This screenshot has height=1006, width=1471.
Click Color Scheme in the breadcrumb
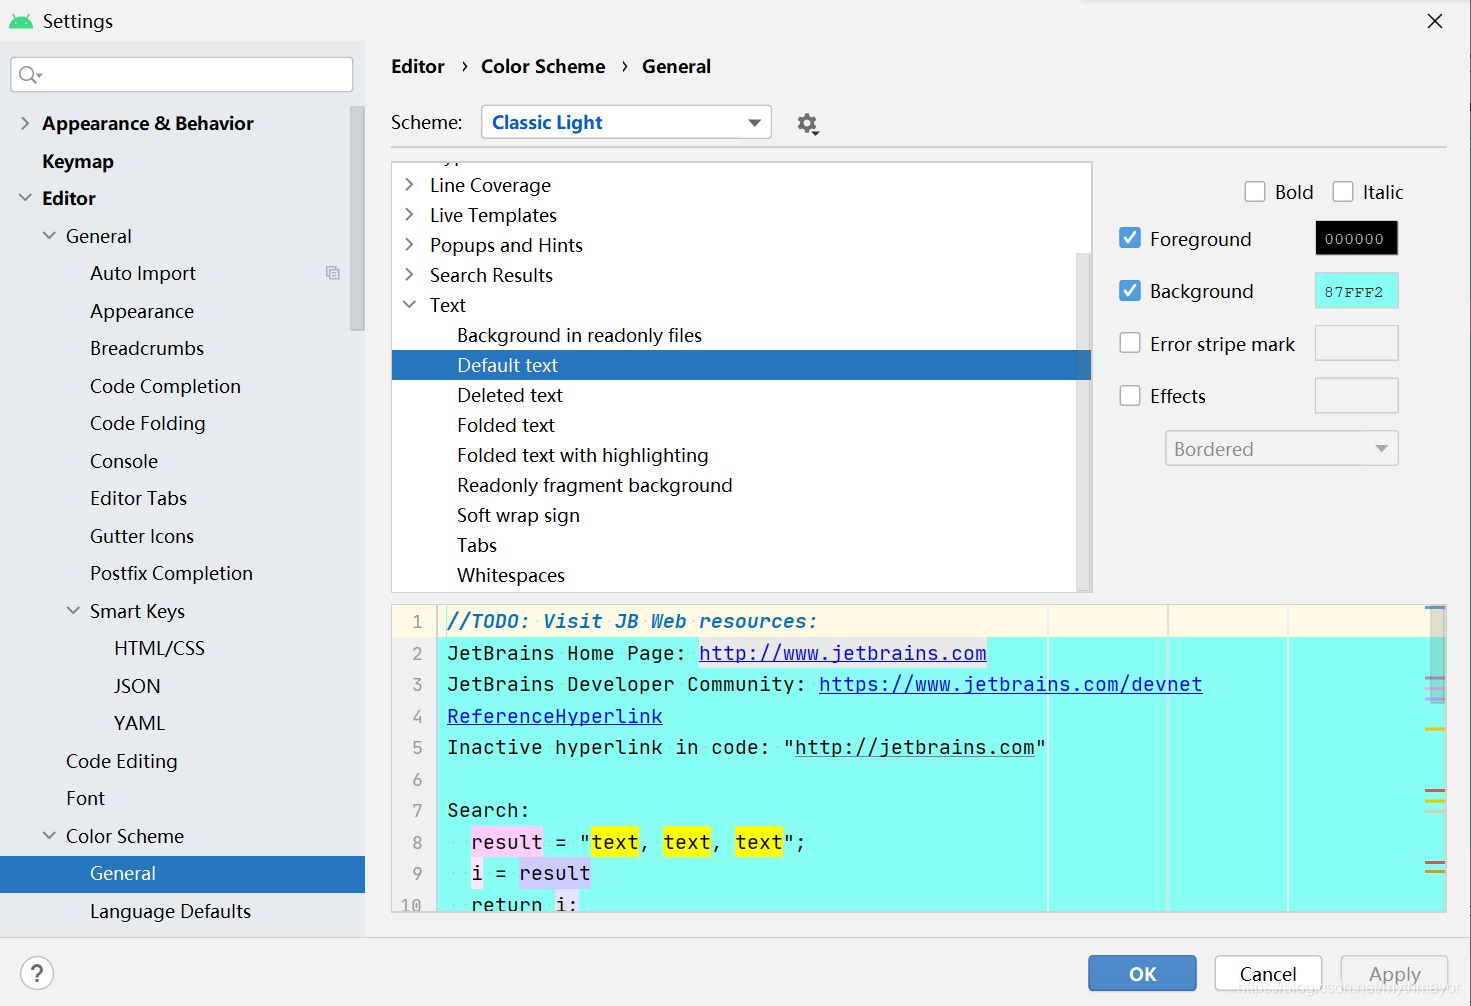543,67
